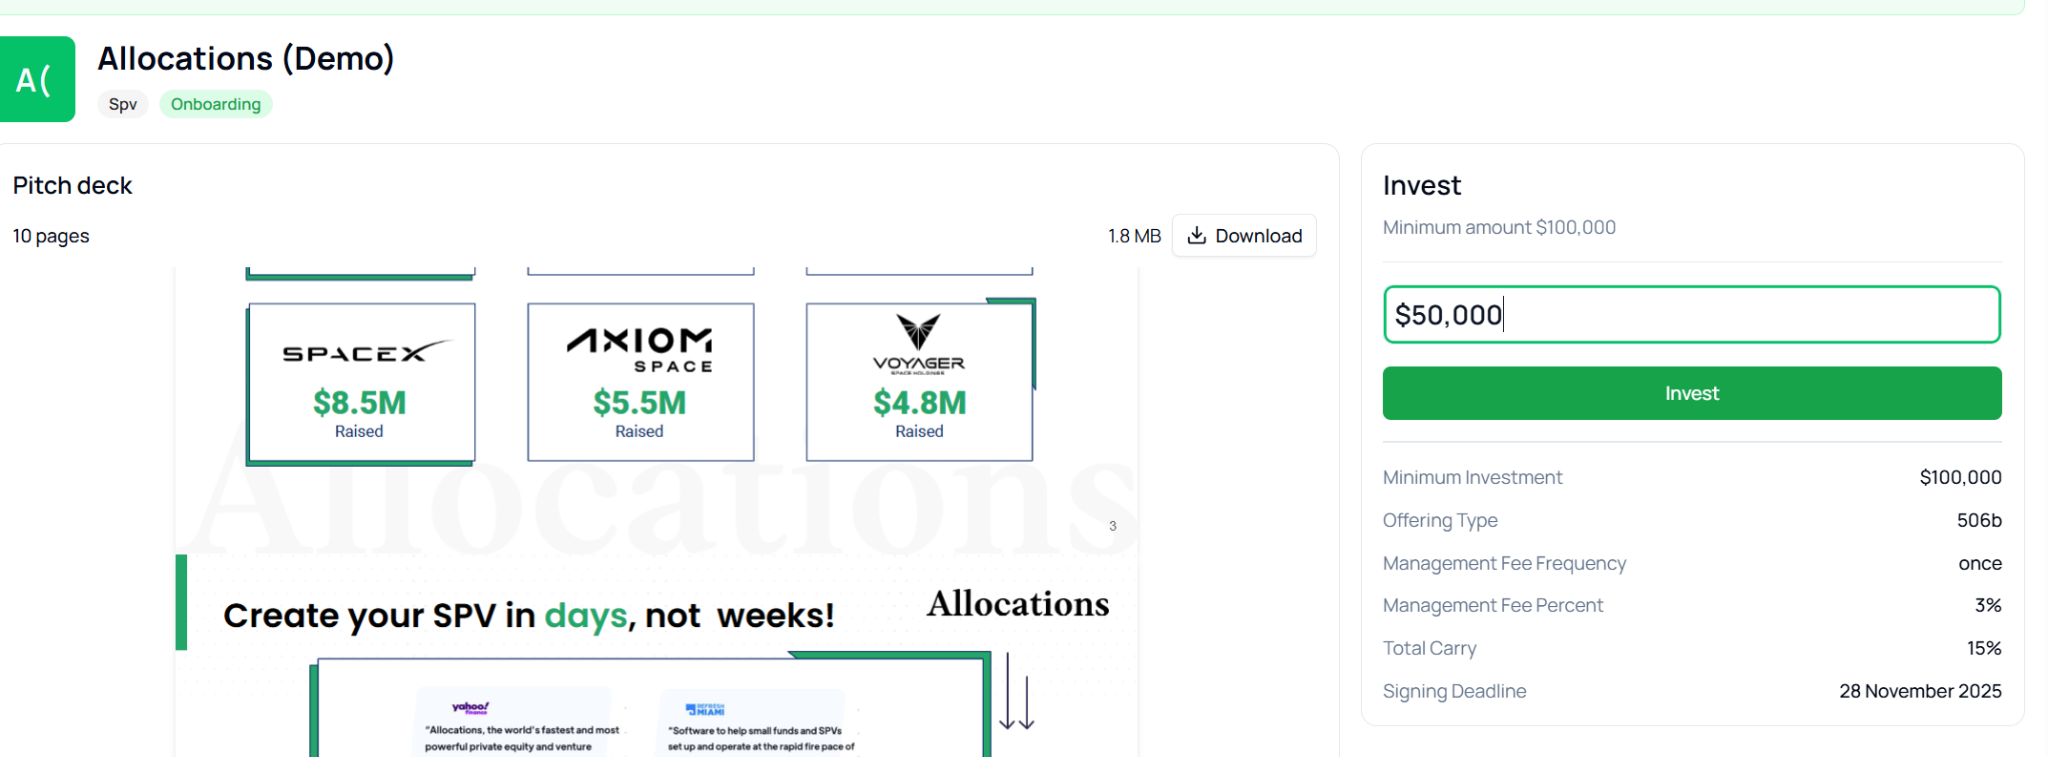This screenshot has height=757, width=2048.
Task: Click the investment amount input field
Action: click(x=1691, y=315)
